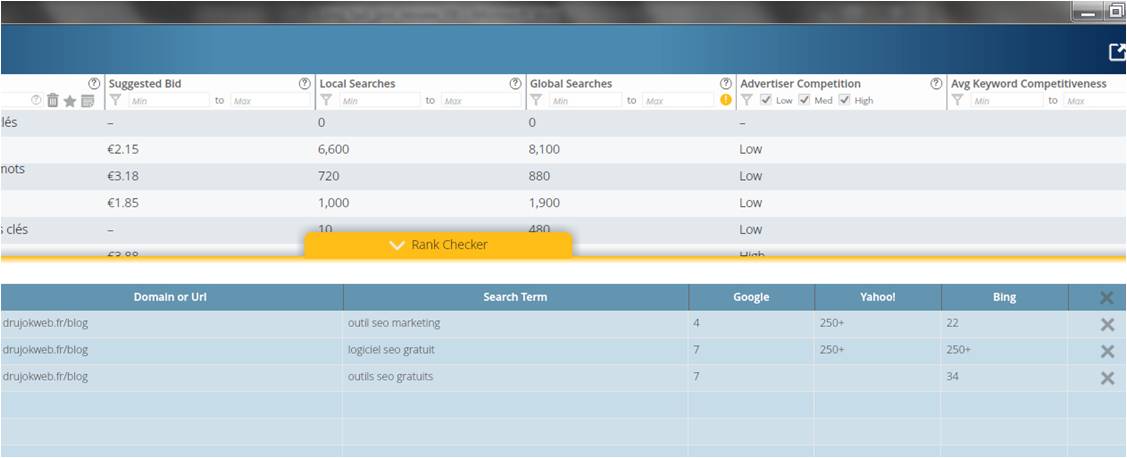Click the 1,900 global searches value
The image size is (1127, 458).
tap(544, 203)
